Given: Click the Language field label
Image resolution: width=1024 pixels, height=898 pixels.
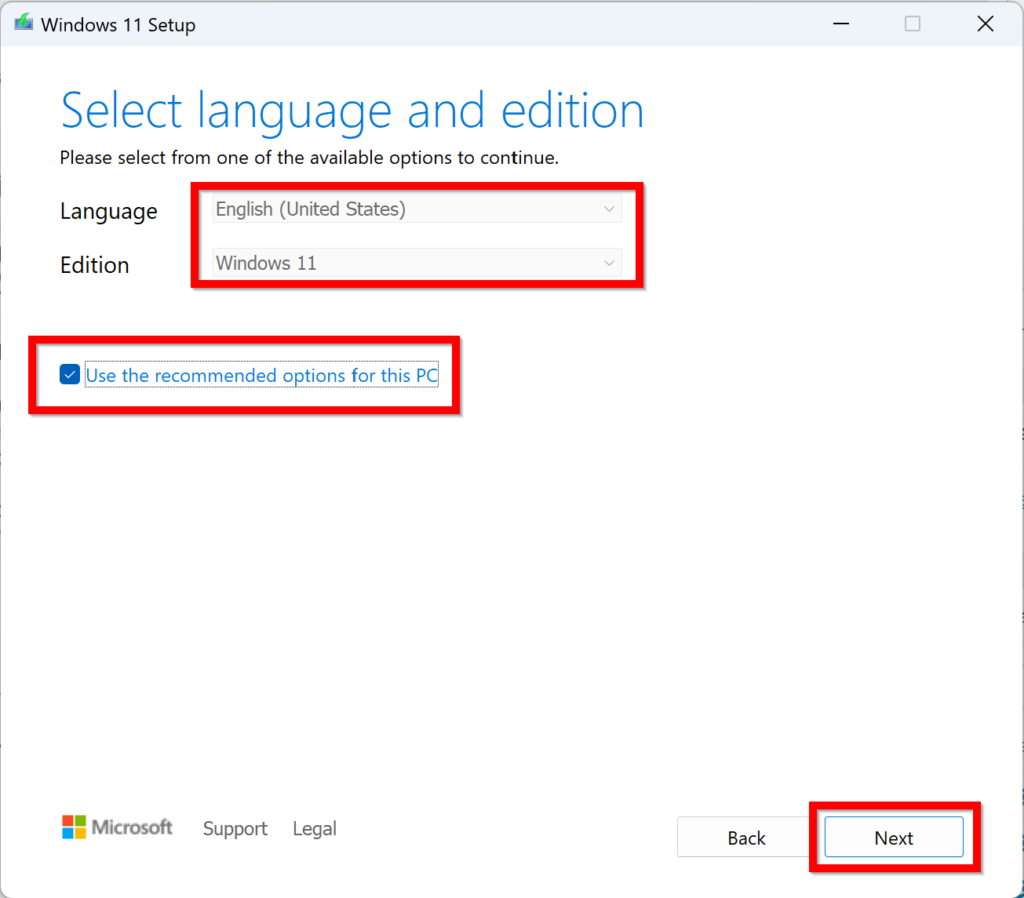Looking at the screenshot, I should [108, 211].
